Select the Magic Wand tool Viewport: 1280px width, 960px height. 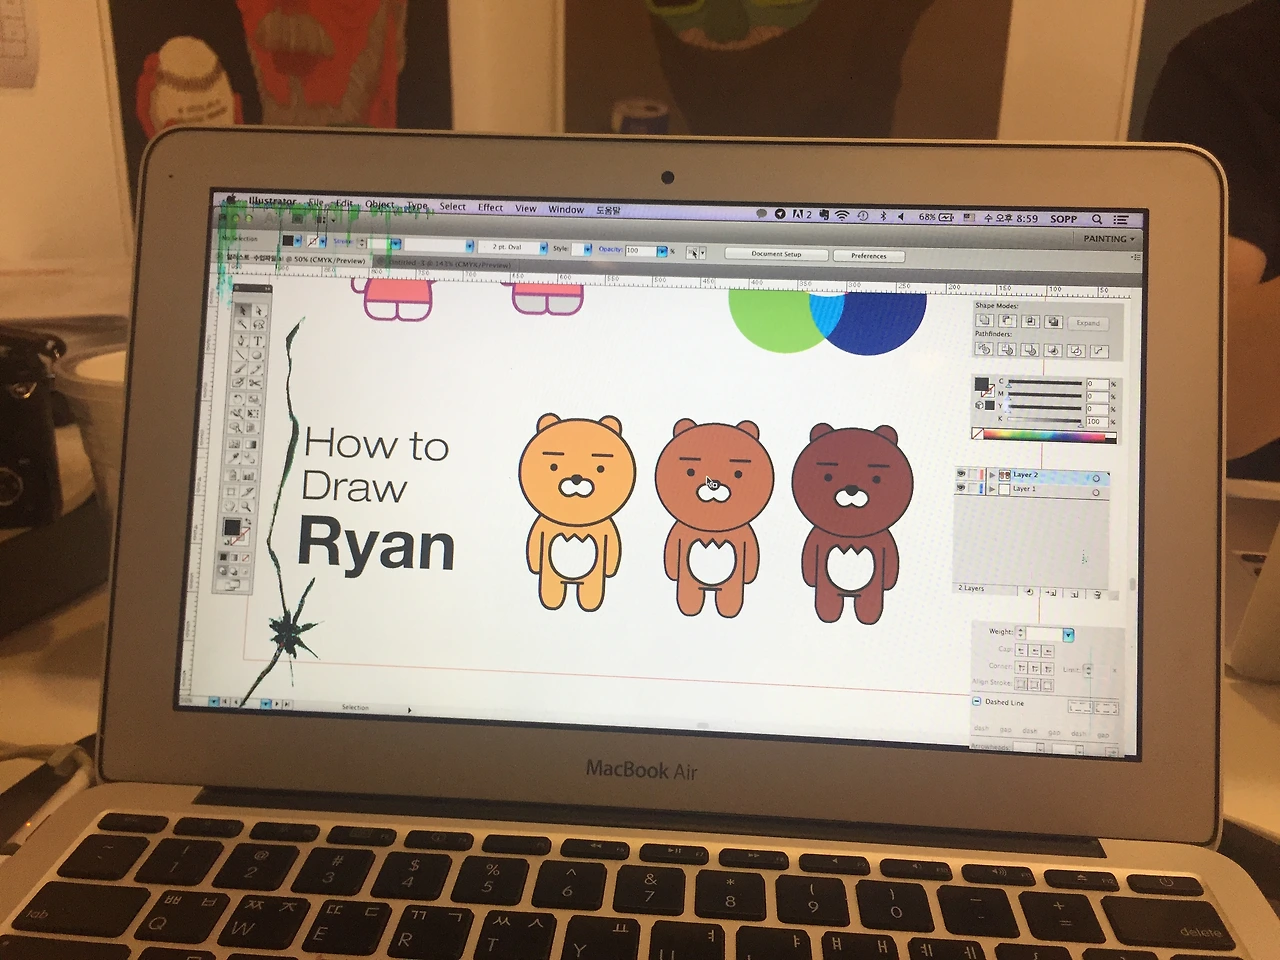[242, 325]
